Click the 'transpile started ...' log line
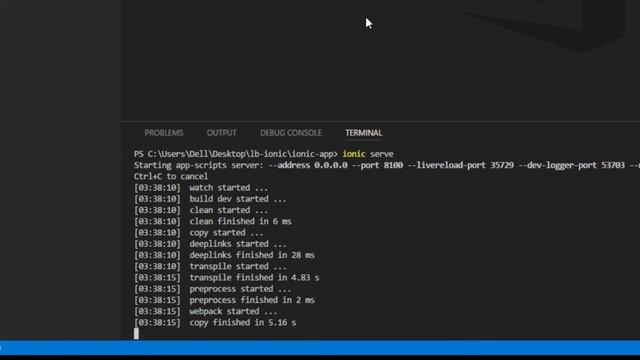 click(210, 267)
